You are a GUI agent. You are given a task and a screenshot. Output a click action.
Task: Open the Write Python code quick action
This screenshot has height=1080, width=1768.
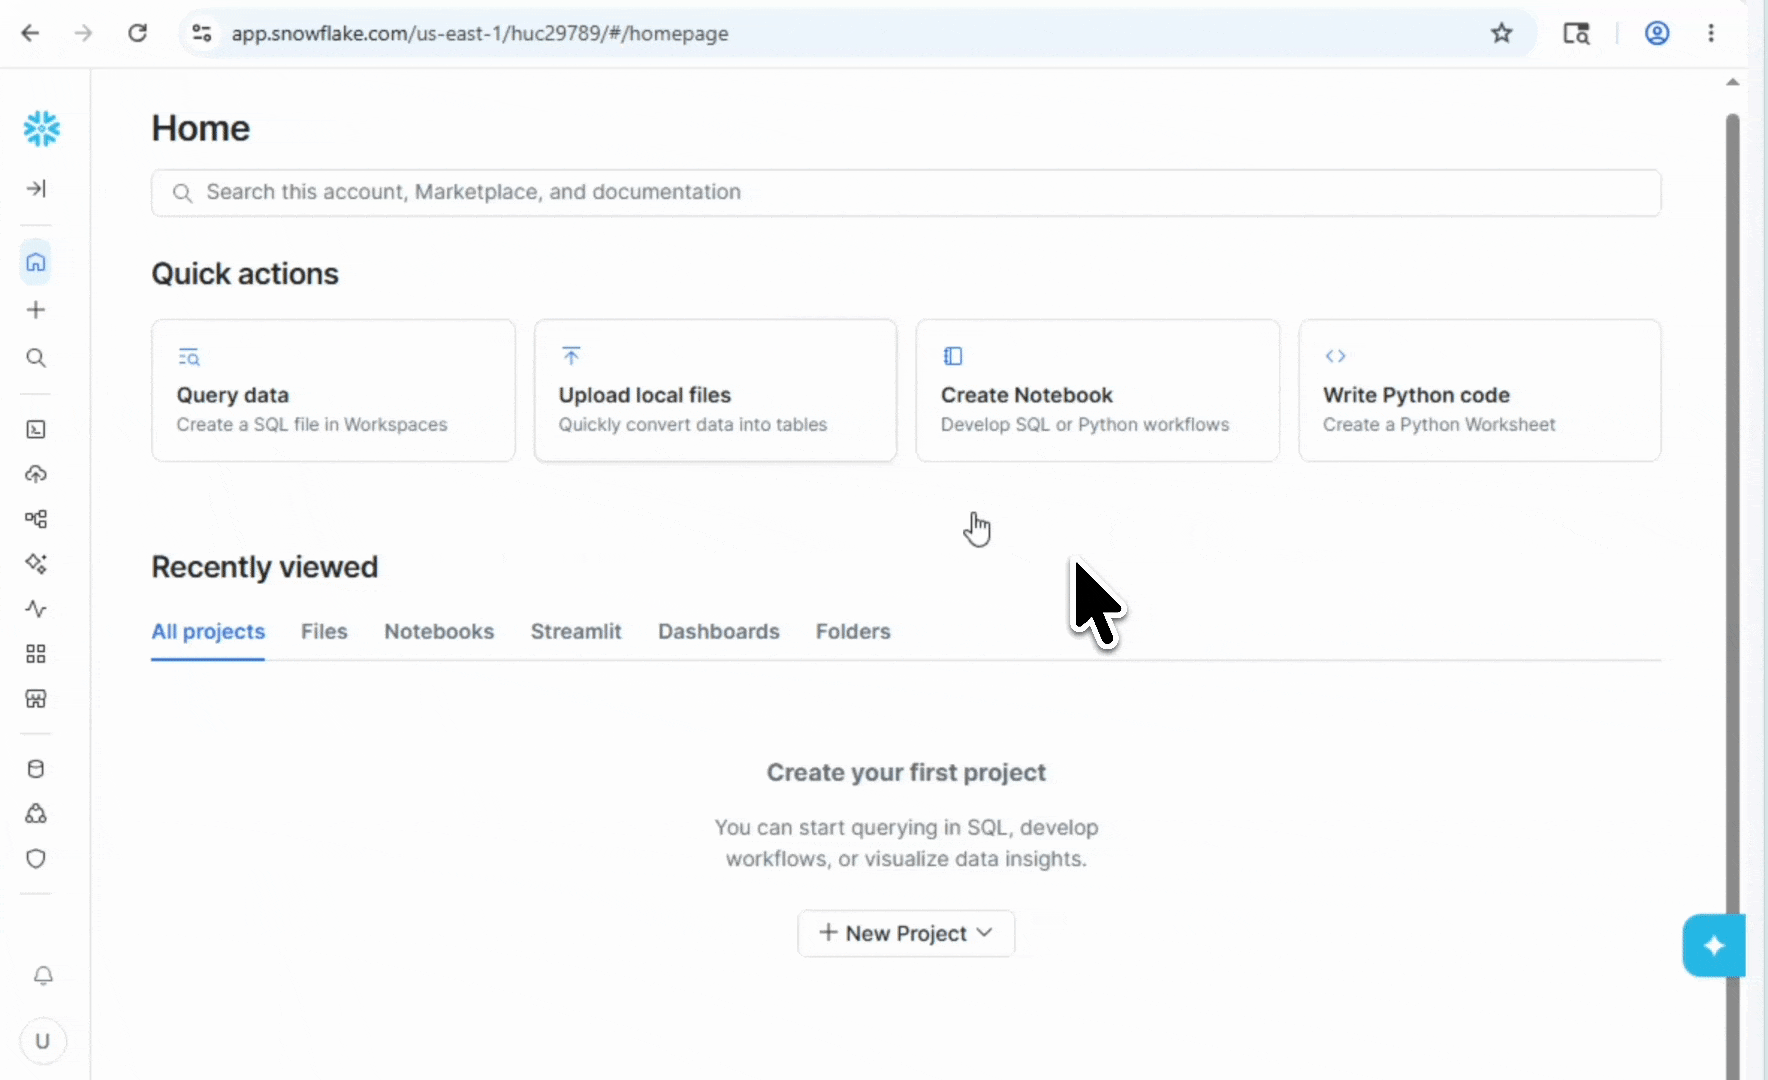tap(1479, 391)
